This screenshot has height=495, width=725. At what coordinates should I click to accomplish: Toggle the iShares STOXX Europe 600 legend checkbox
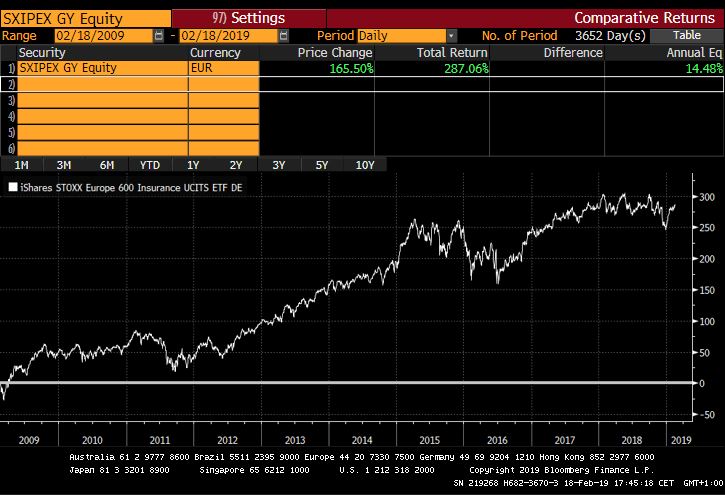[13, 187]
